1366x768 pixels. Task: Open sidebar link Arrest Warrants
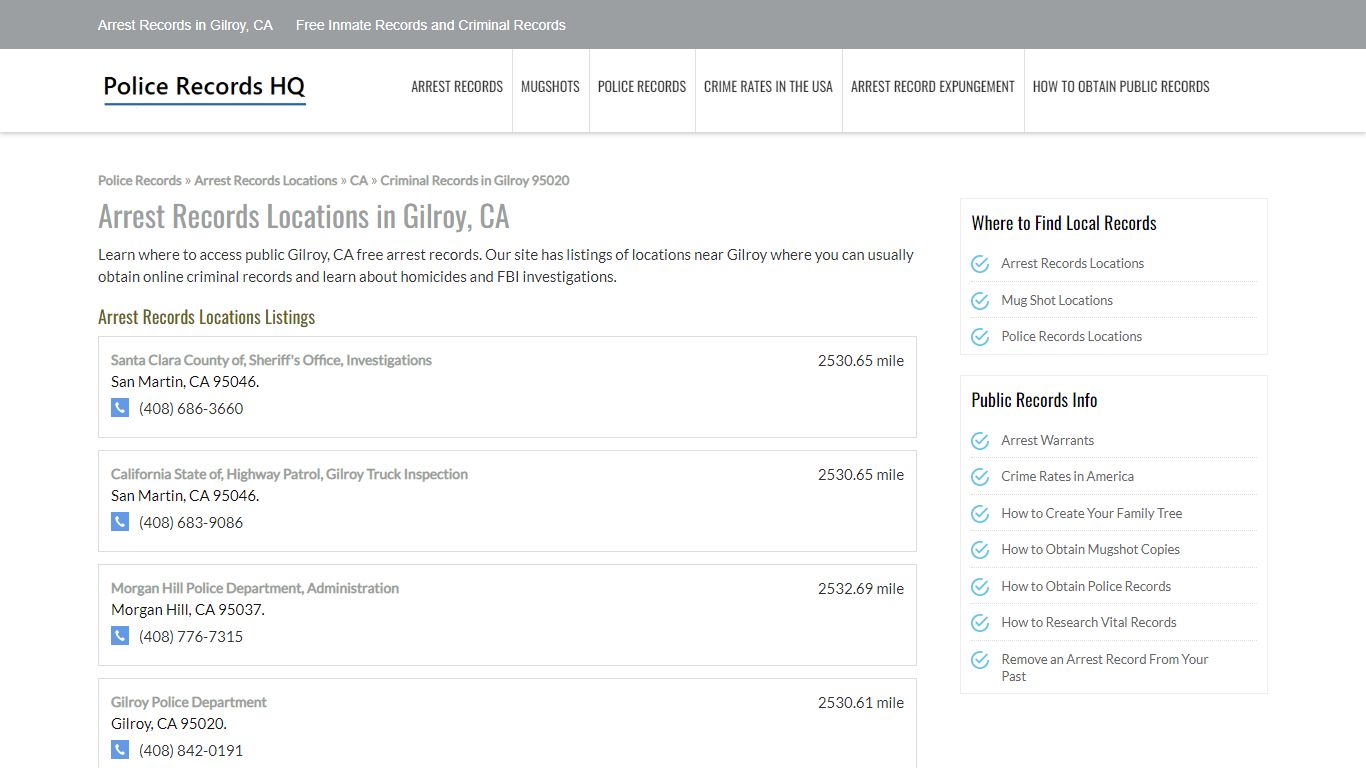pos(1047,440)
